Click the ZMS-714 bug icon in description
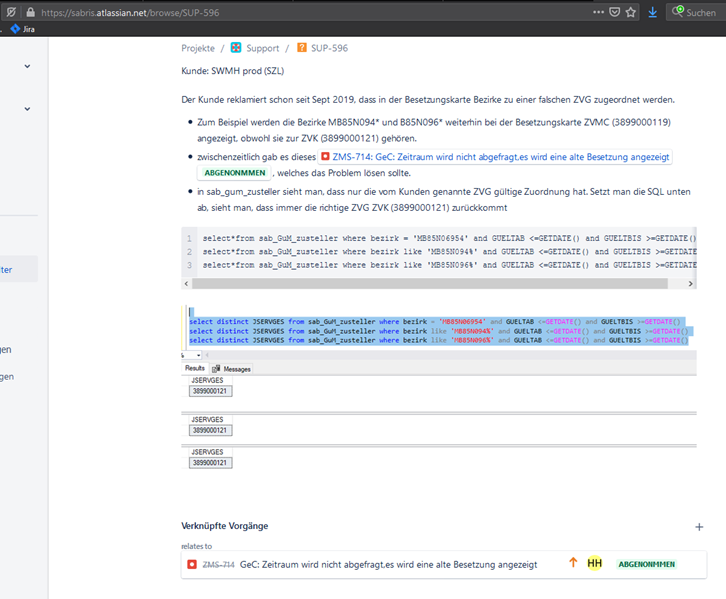 pyautogui.click(x=325, y=156)
